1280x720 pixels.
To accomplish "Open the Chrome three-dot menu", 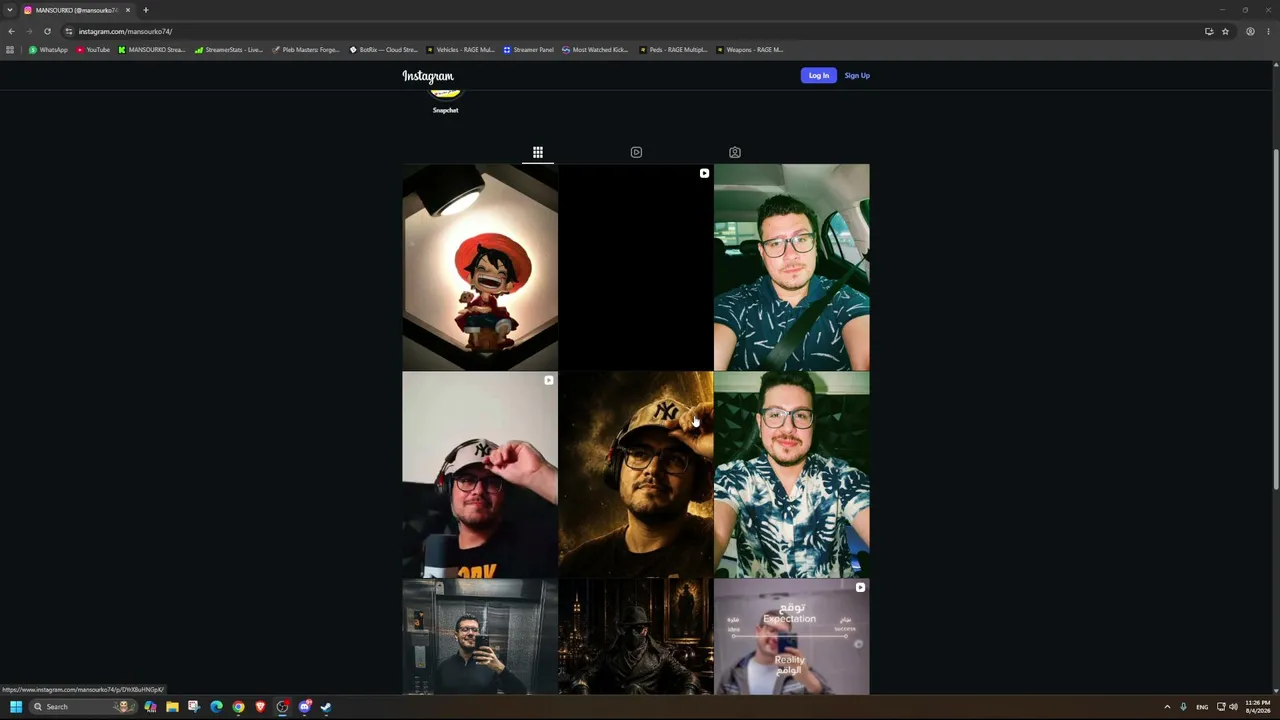I will pos(1268,31).
